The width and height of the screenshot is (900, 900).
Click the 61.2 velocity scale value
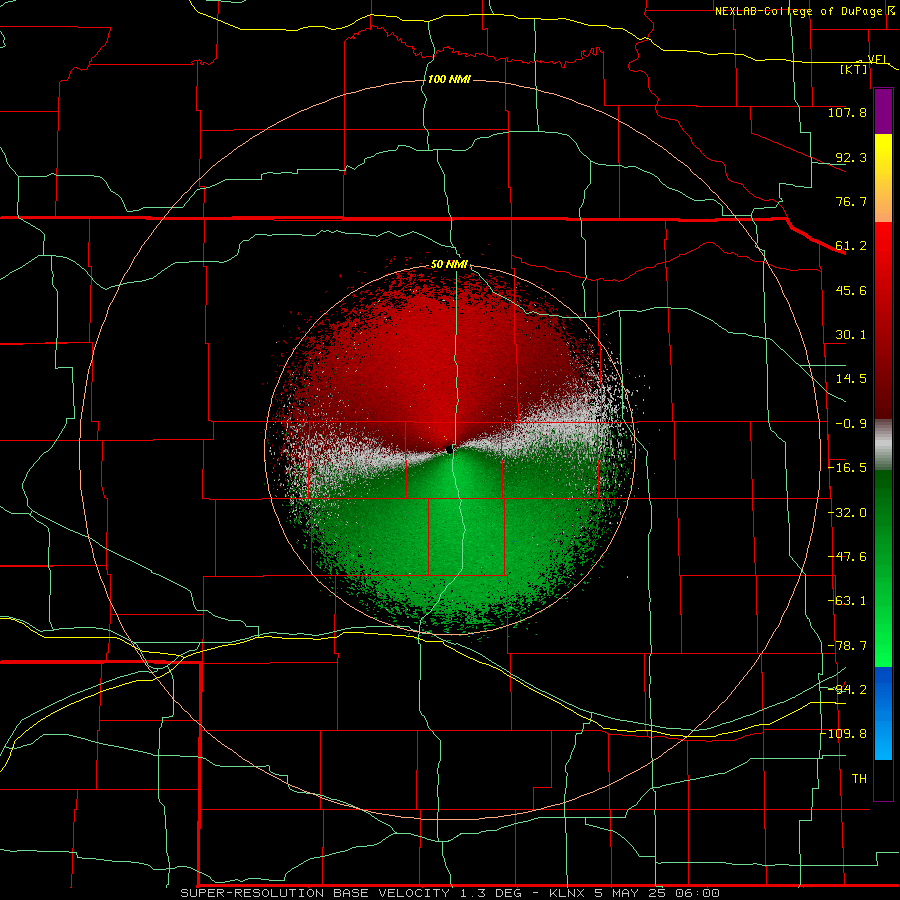click(x=851, y=246)
